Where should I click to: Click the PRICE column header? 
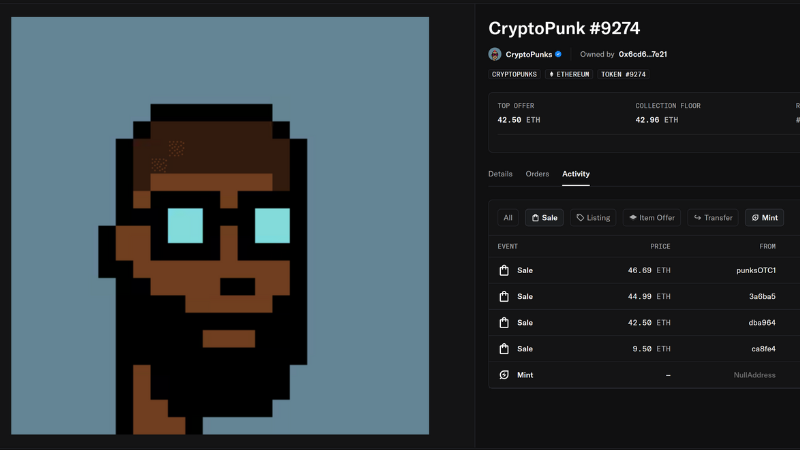tap(660, 246)
